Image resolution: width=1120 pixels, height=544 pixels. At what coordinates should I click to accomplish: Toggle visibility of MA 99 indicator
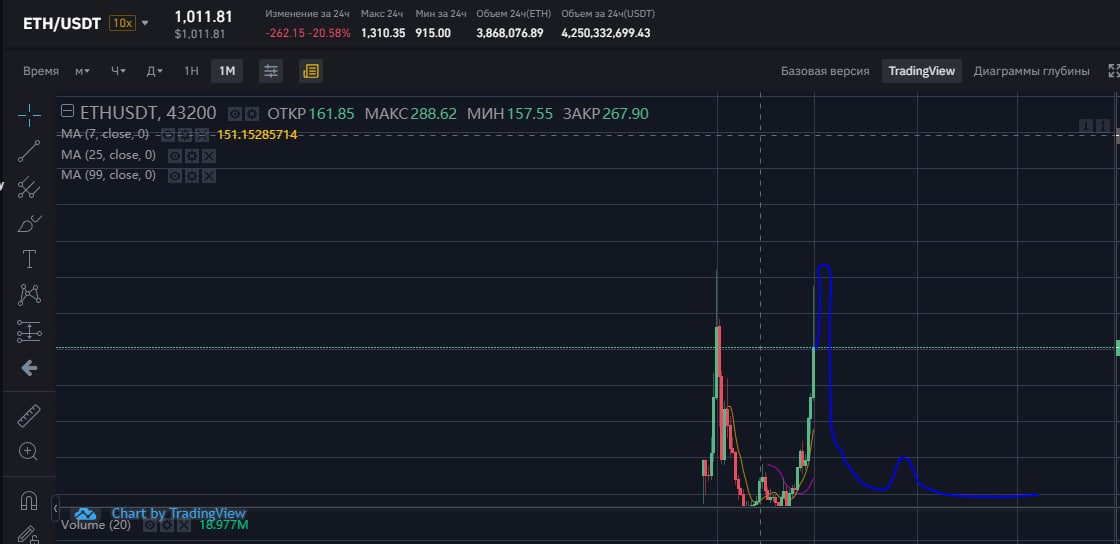pyautogui.click(x=174, y=176)
